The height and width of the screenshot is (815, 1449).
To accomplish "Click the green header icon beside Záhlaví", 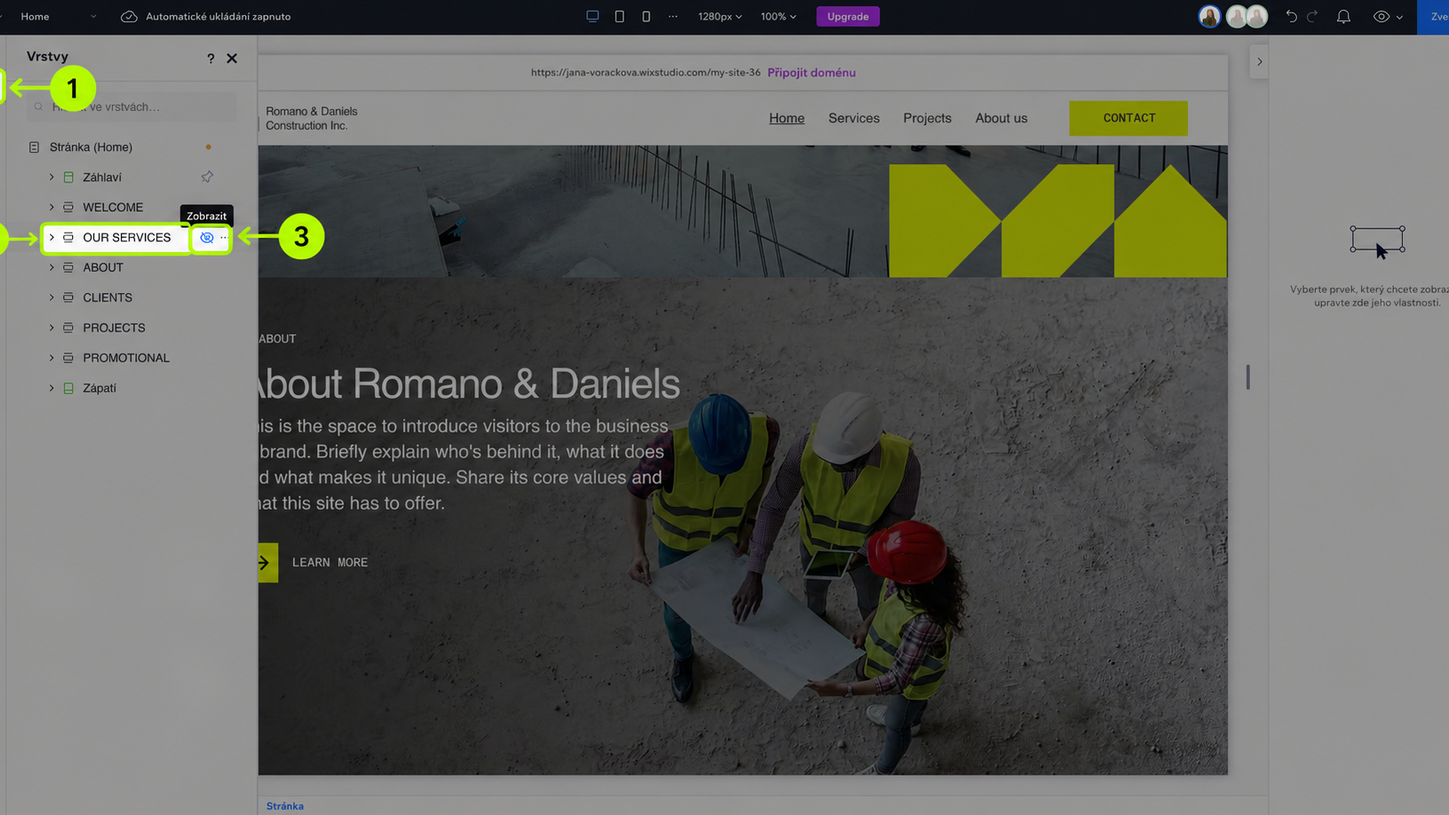I will tap(68, 177).
